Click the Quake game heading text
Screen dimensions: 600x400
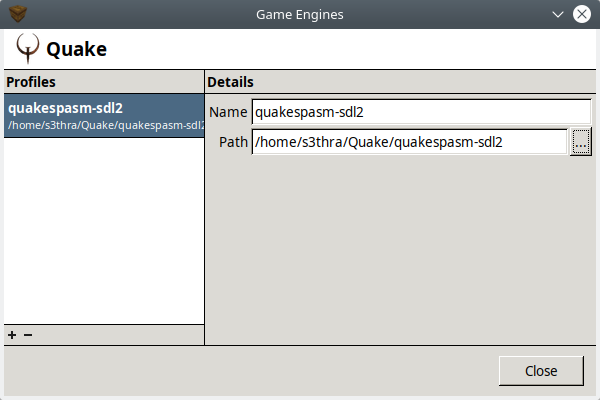point(77,49)
